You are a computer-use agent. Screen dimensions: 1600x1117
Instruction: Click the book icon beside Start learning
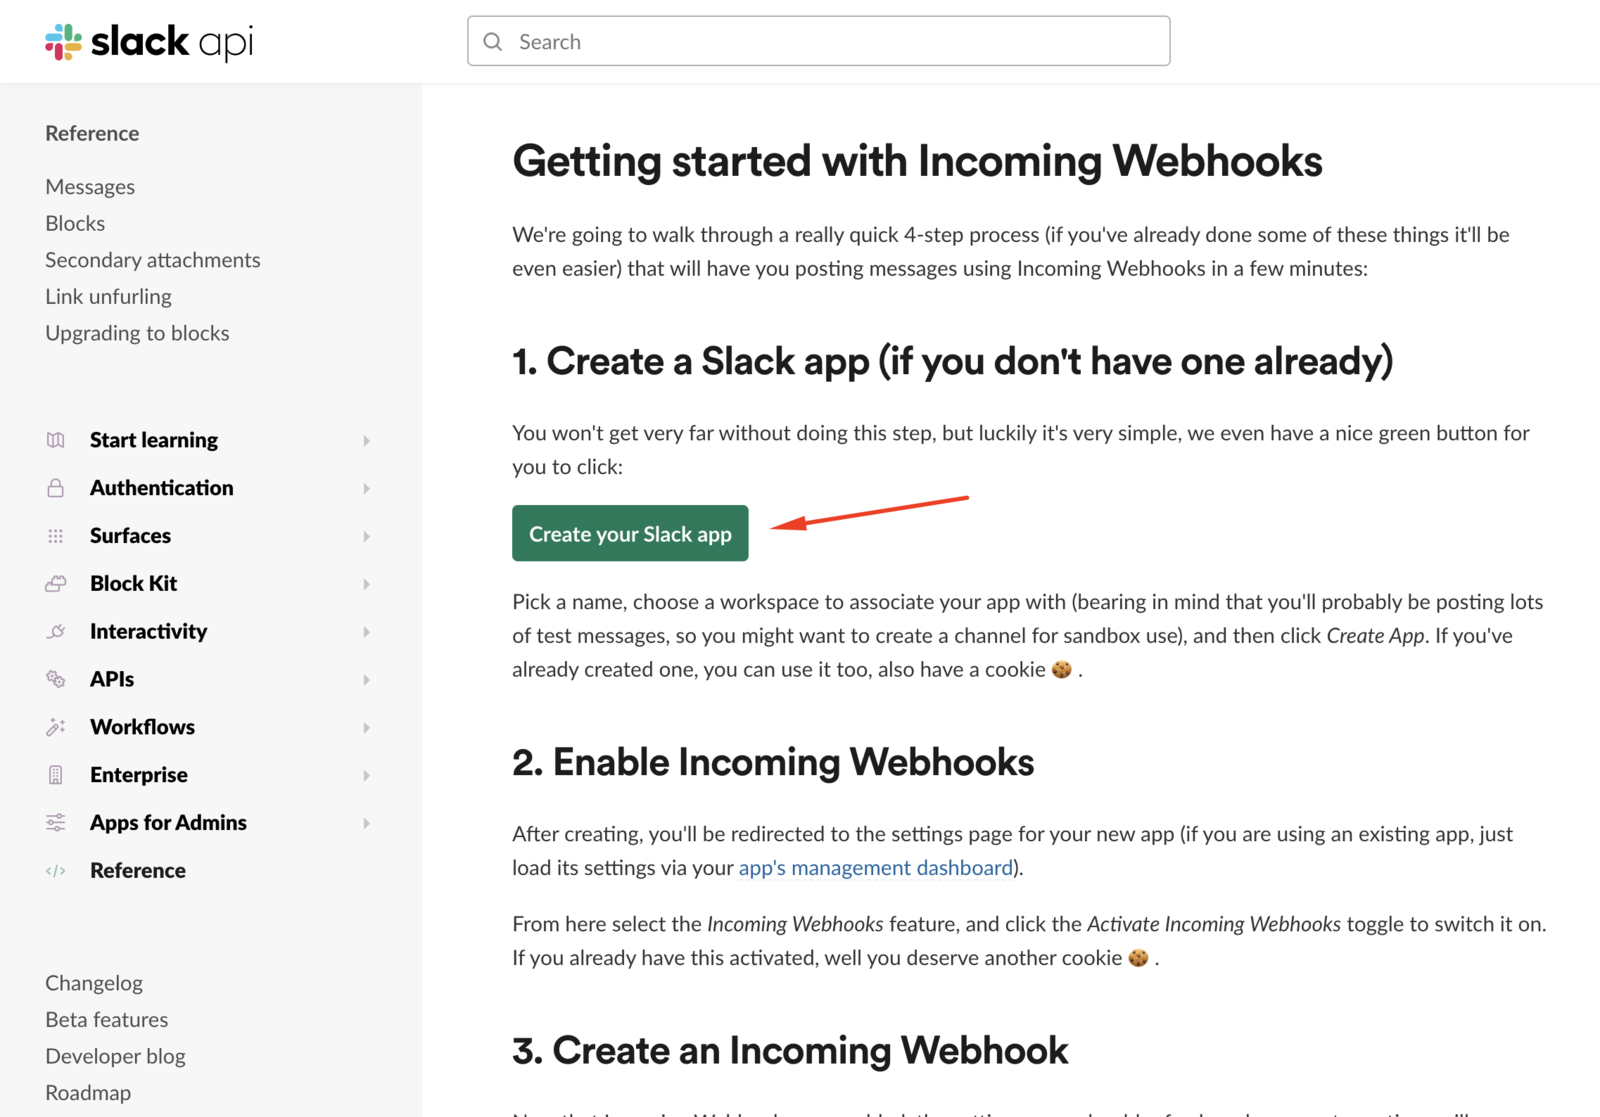tap(56, 440)
